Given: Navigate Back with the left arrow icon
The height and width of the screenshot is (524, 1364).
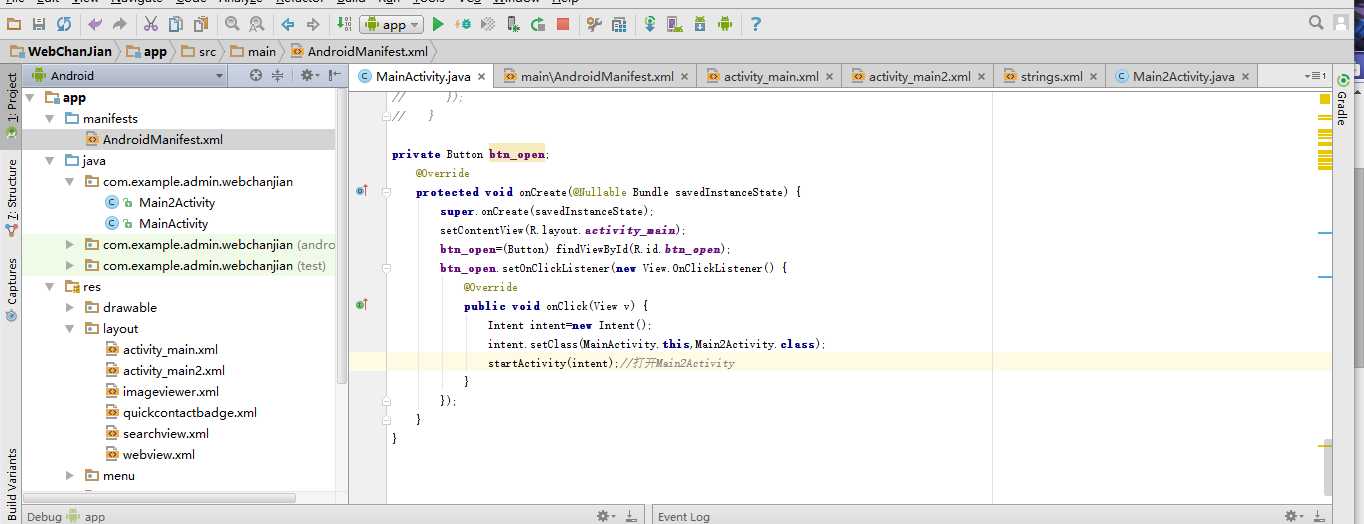Looking at the screenshot, I should (288, 24).
